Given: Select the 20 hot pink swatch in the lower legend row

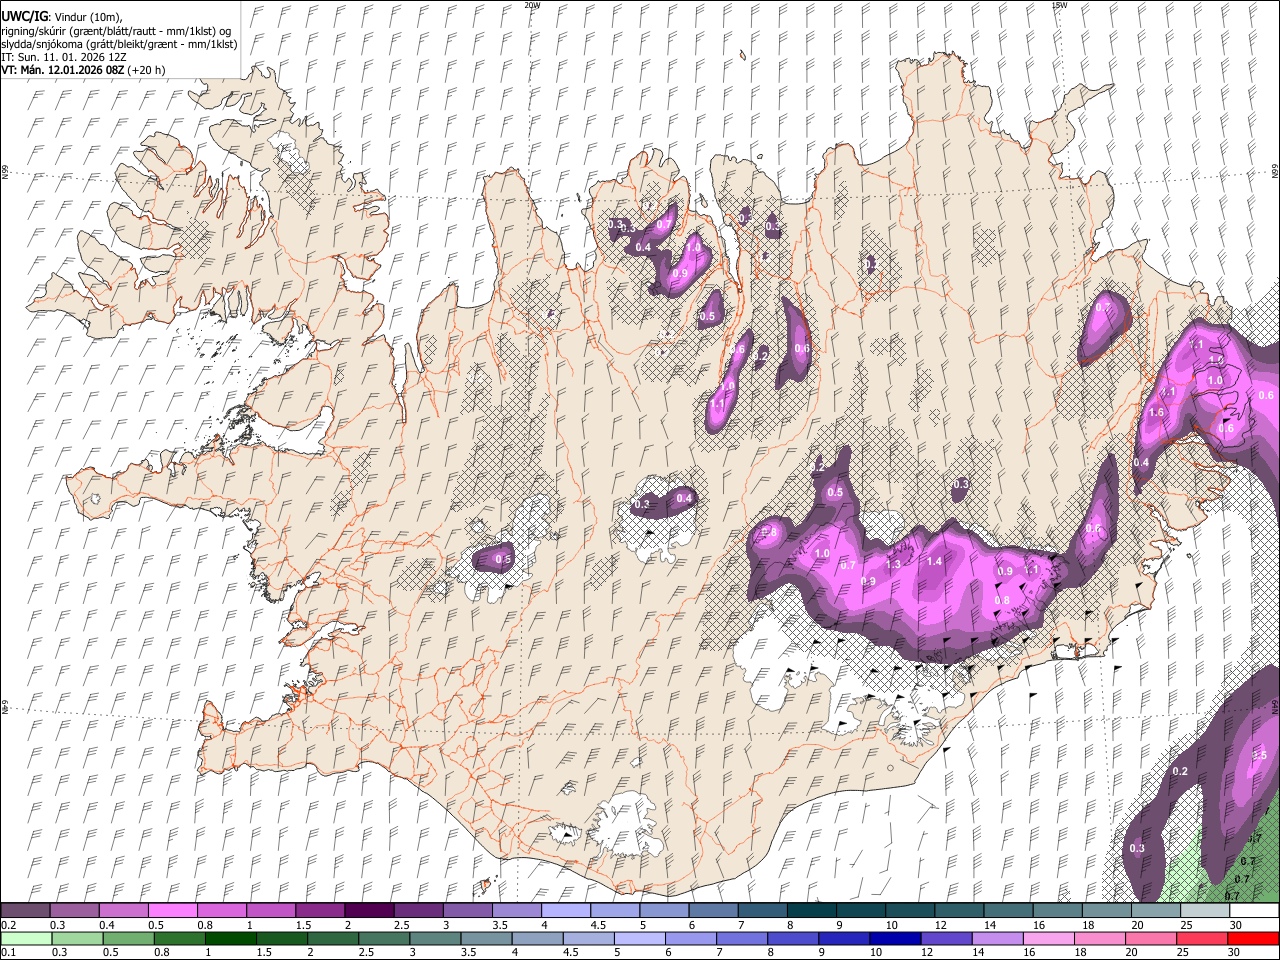Looking at the screenshot, I should pos(1149,938).
